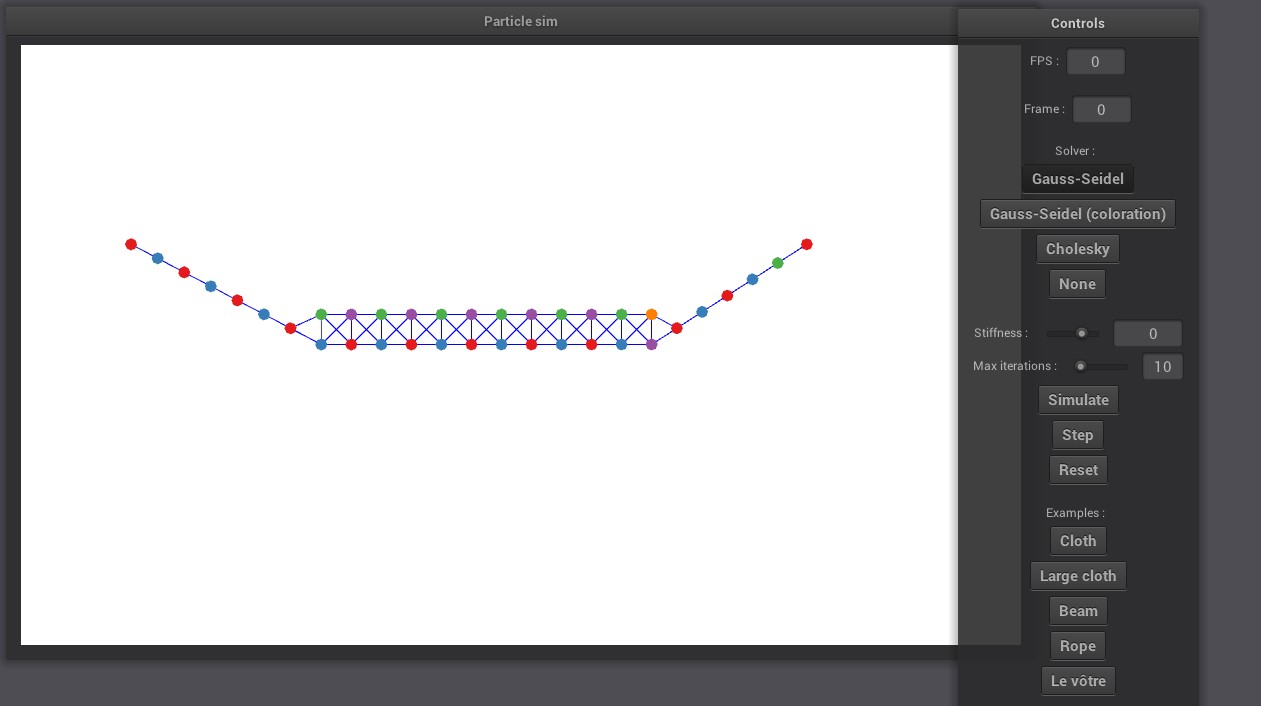
Task: Click the FPS value field
Action: coord(1095,61)
